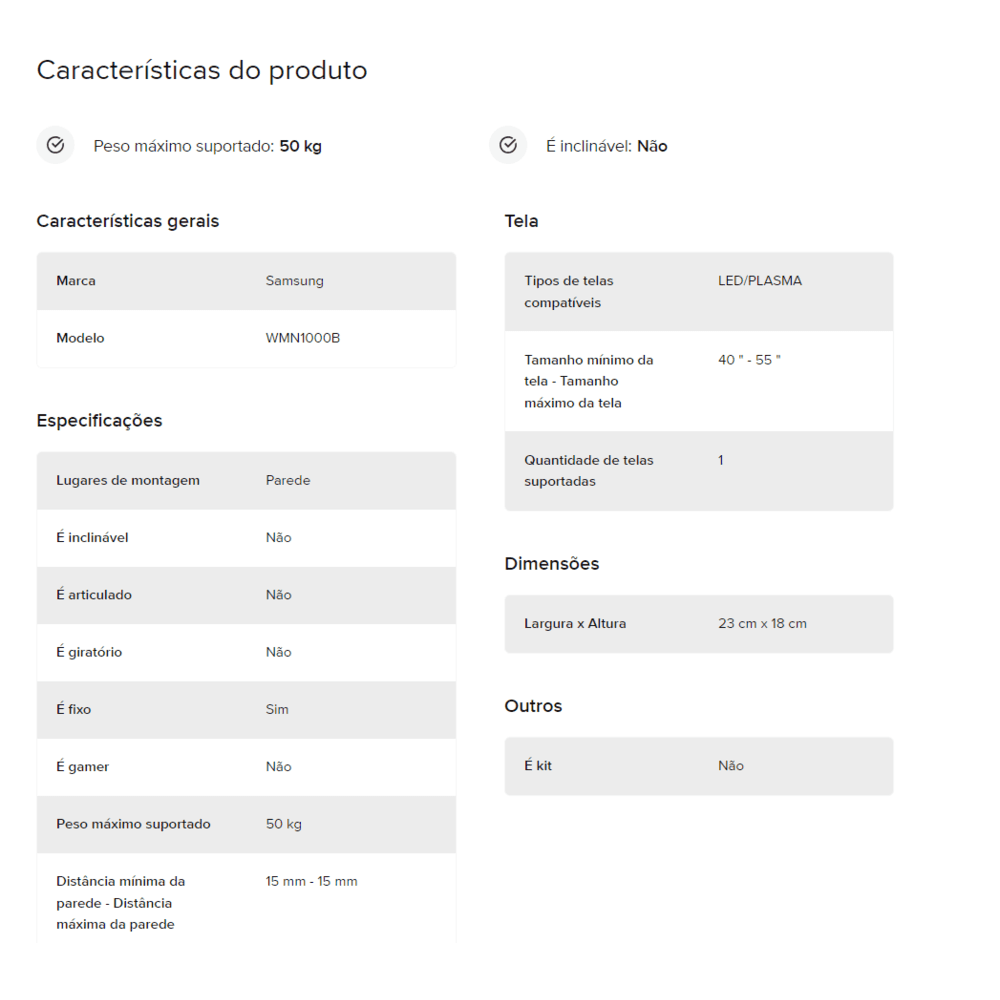Select the Marca Samsung row
The width and height of the screenshot is (1000, 1000).
[x=246, y=281]
